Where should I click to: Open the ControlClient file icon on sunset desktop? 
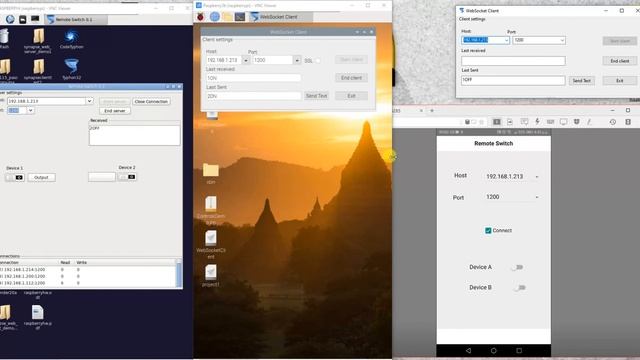[x=211, y=210]
